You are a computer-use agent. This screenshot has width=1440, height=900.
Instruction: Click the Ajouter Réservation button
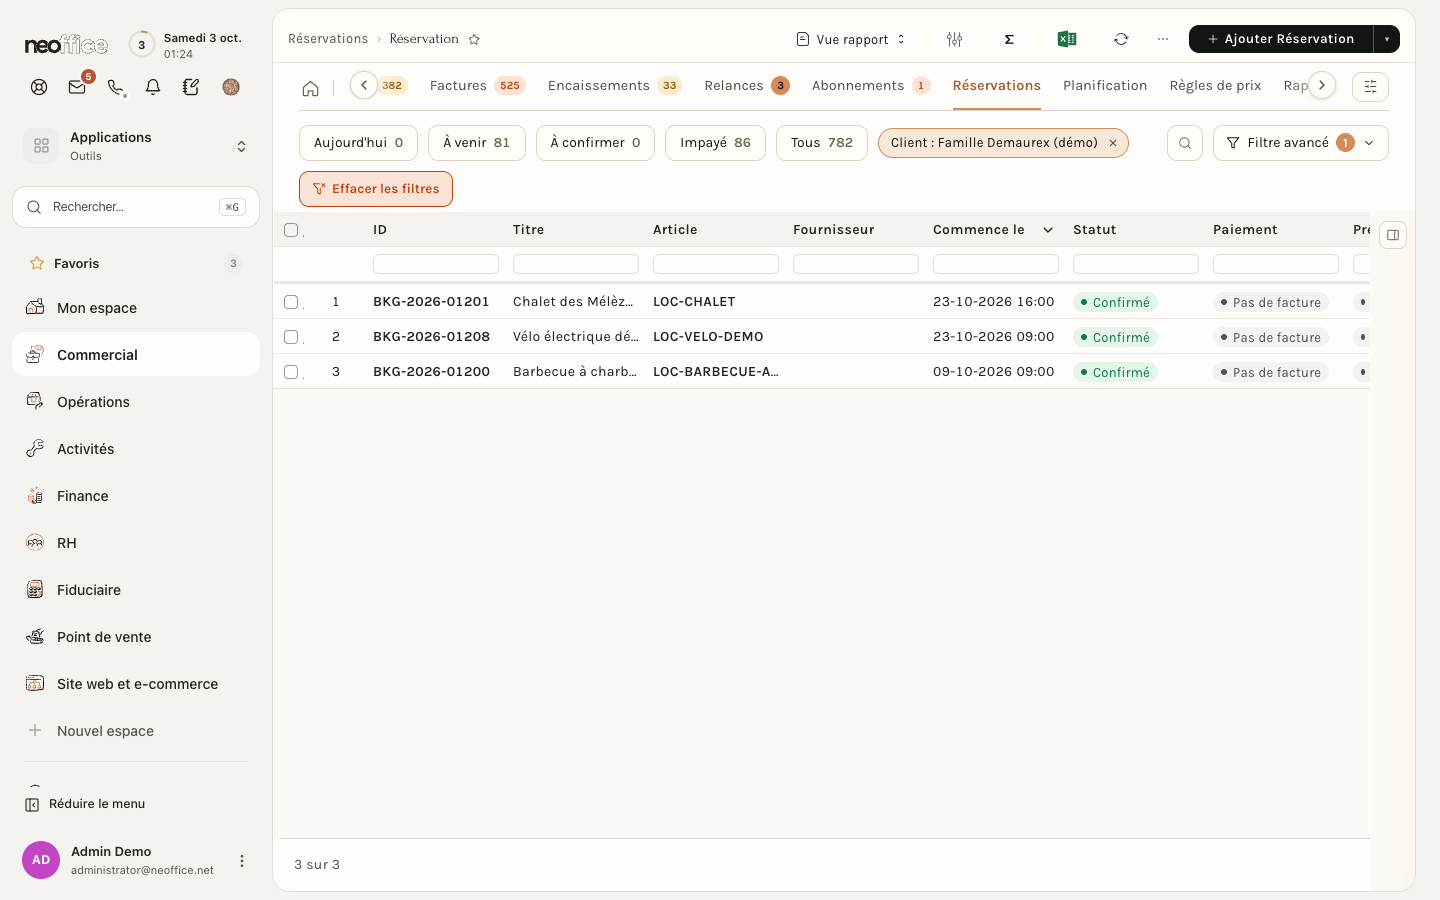coord(1281,39)
